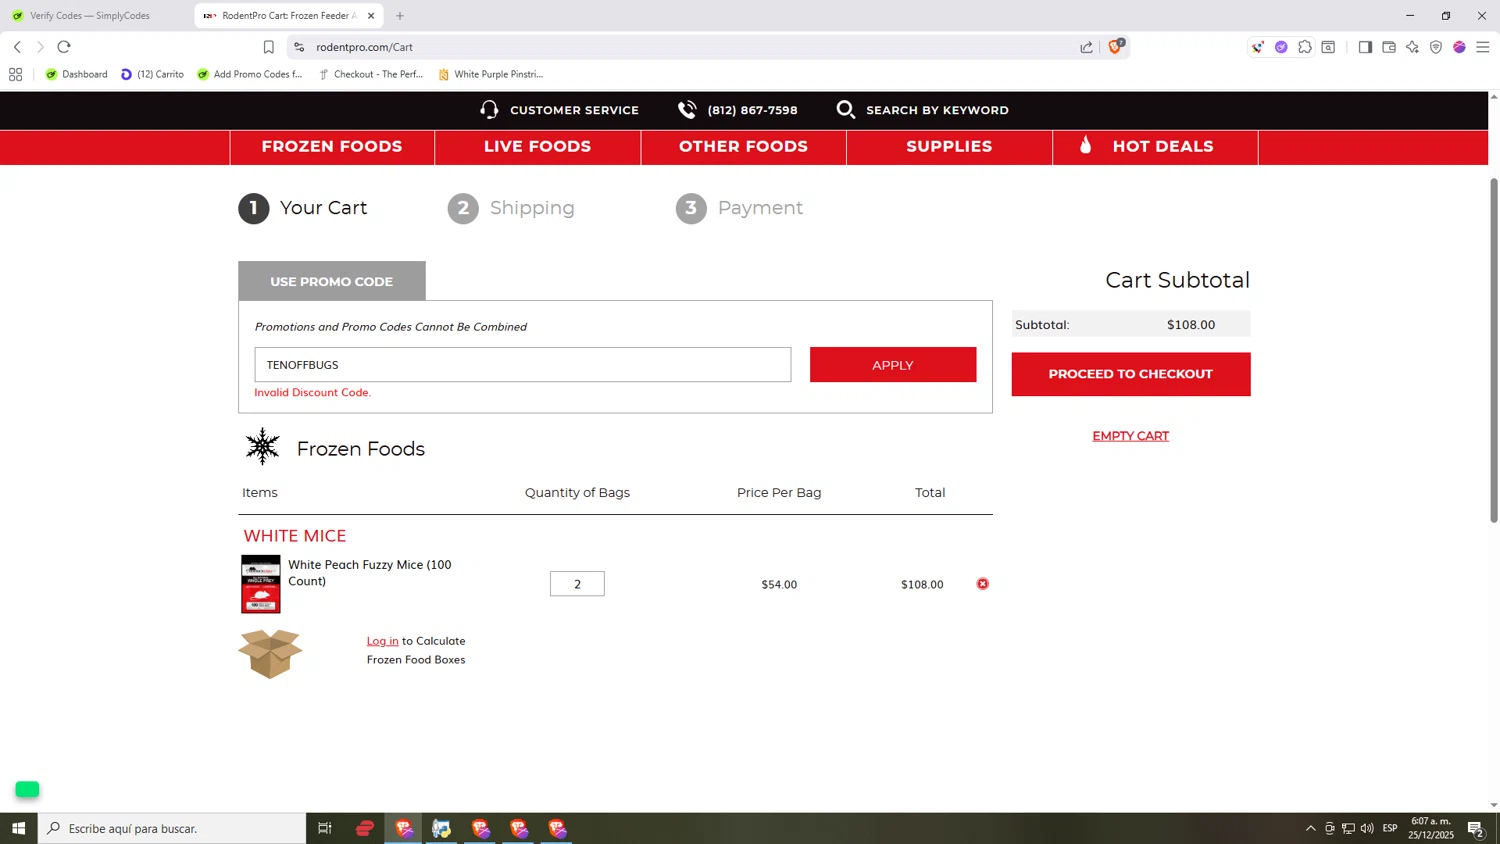The width and height of the screenshot is (1500, 844).
Task: Open the notification center icon
Action: point(1475,828)
